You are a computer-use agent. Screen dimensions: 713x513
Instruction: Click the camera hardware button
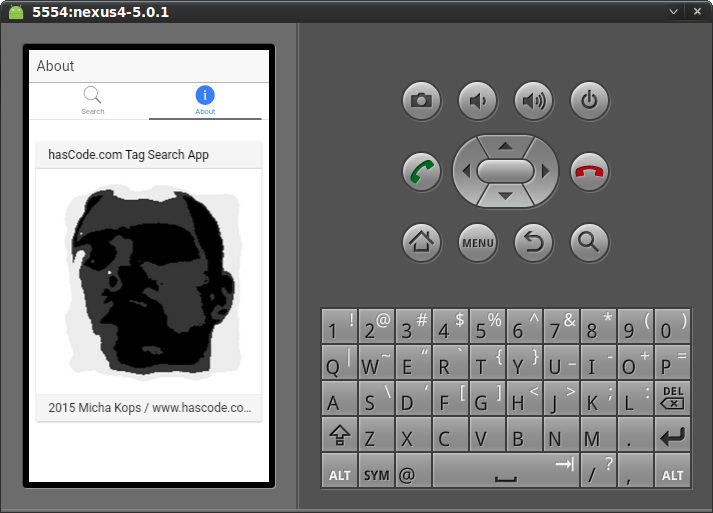(422, 101)
